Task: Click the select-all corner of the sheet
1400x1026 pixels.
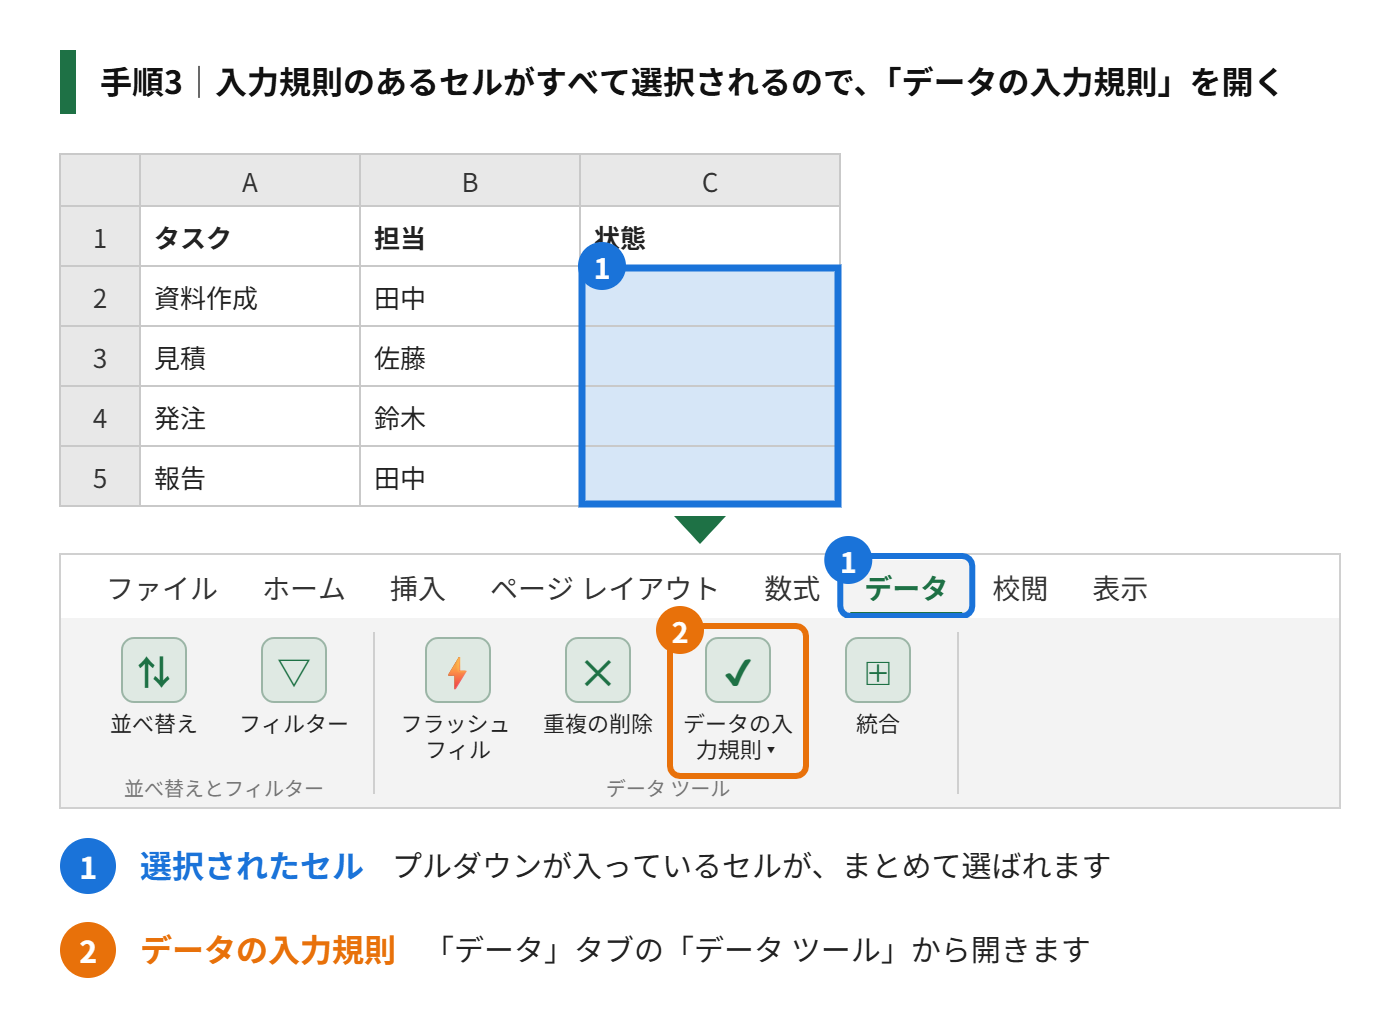Action: [100, 181]
